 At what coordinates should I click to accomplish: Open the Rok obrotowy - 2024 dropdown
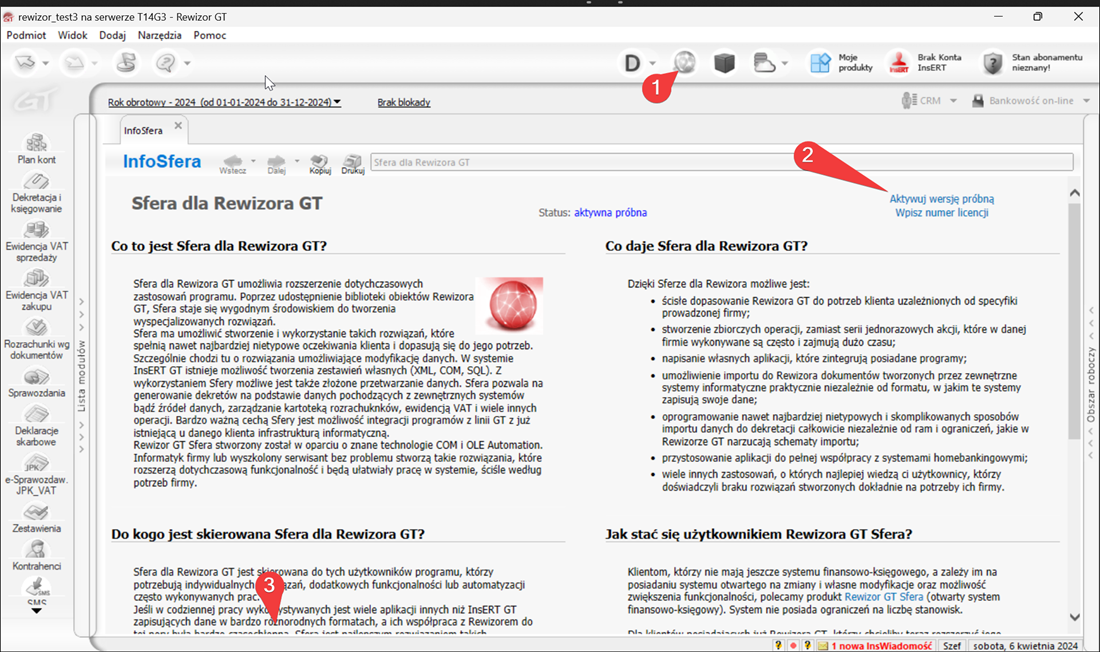click(224, 102)
